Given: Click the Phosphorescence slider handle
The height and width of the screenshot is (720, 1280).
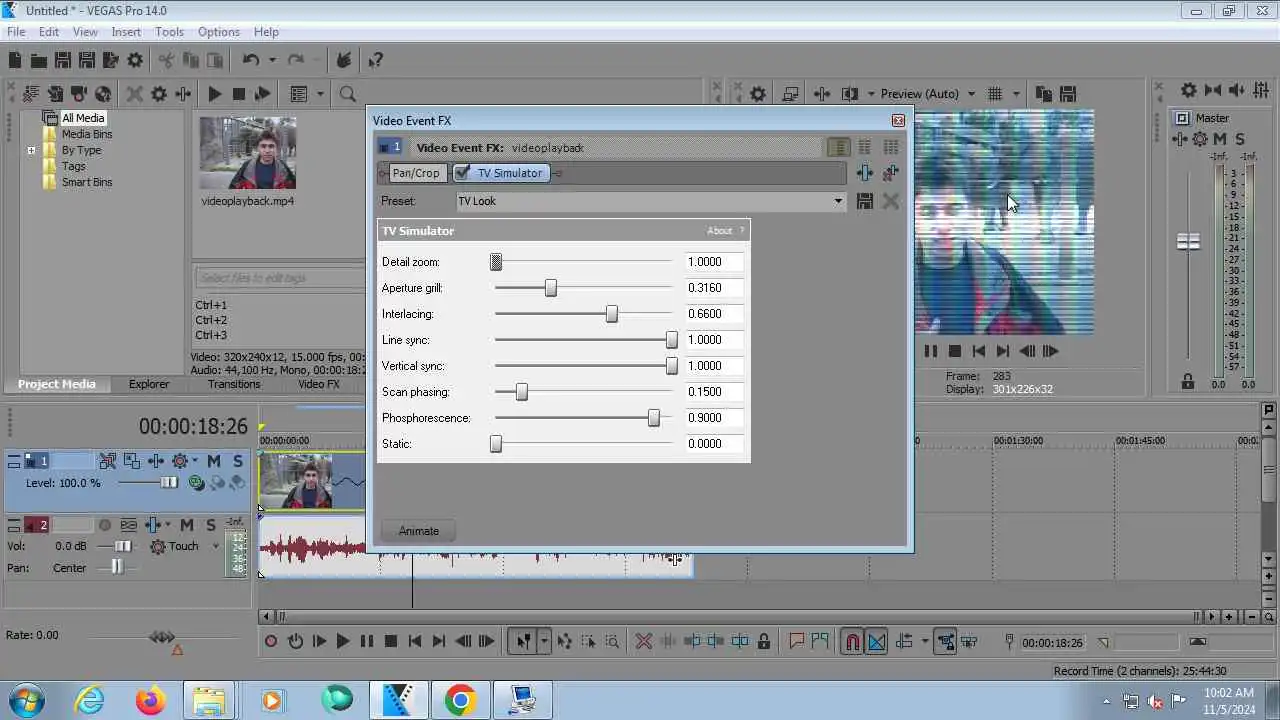Looking at the screenshot, I should pos(654,418).
